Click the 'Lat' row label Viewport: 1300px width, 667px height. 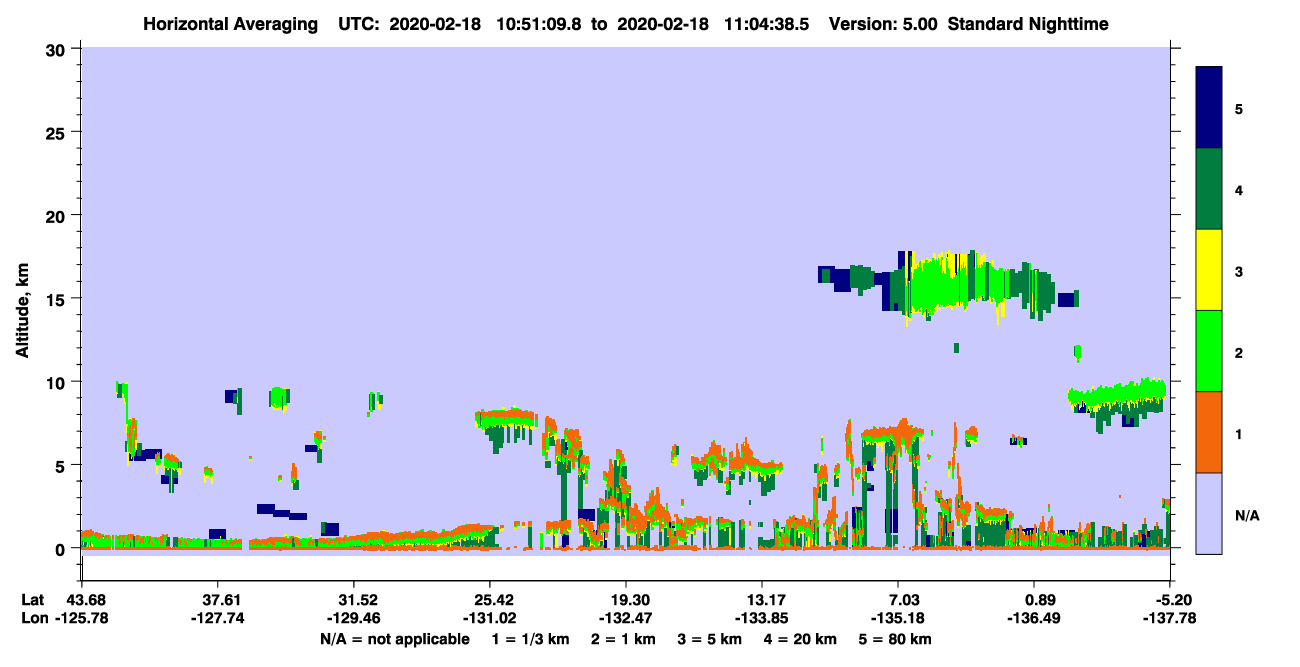33,599
